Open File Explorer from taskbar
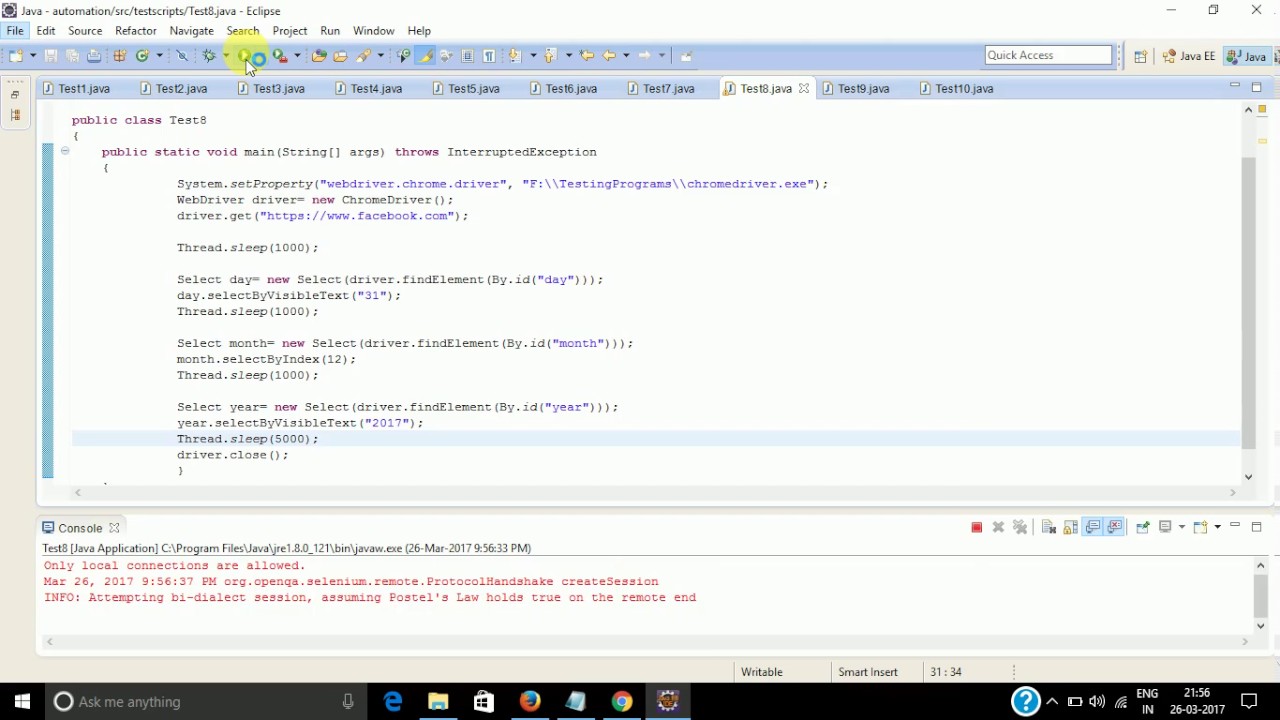The width and height of the screenshot is (1280, 720). click(438, 702)
